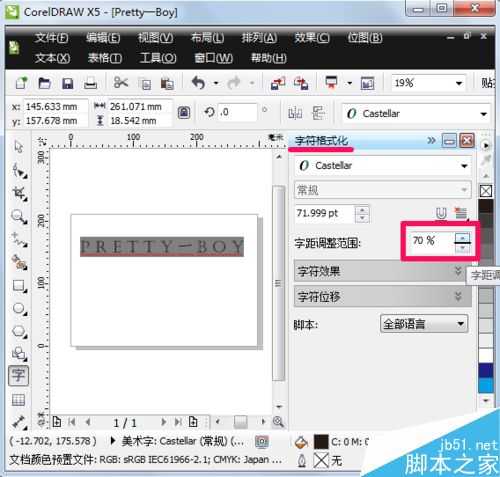Toggle underline in character formatting panel
The image size is (500, 477).
click(441, 213)
